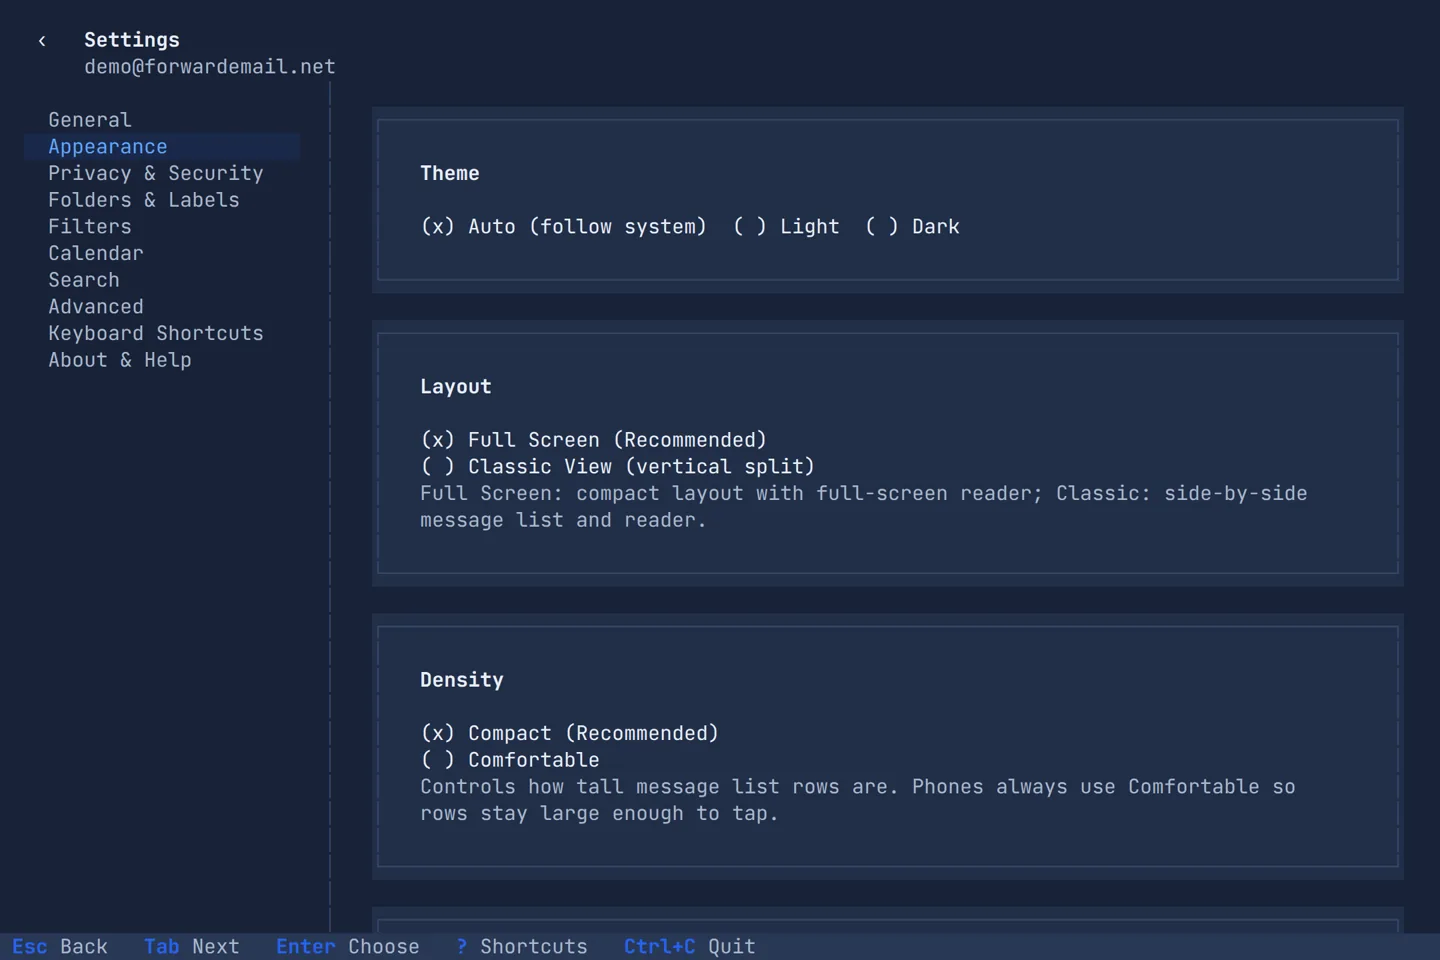Click the density description about message rows

858,800
